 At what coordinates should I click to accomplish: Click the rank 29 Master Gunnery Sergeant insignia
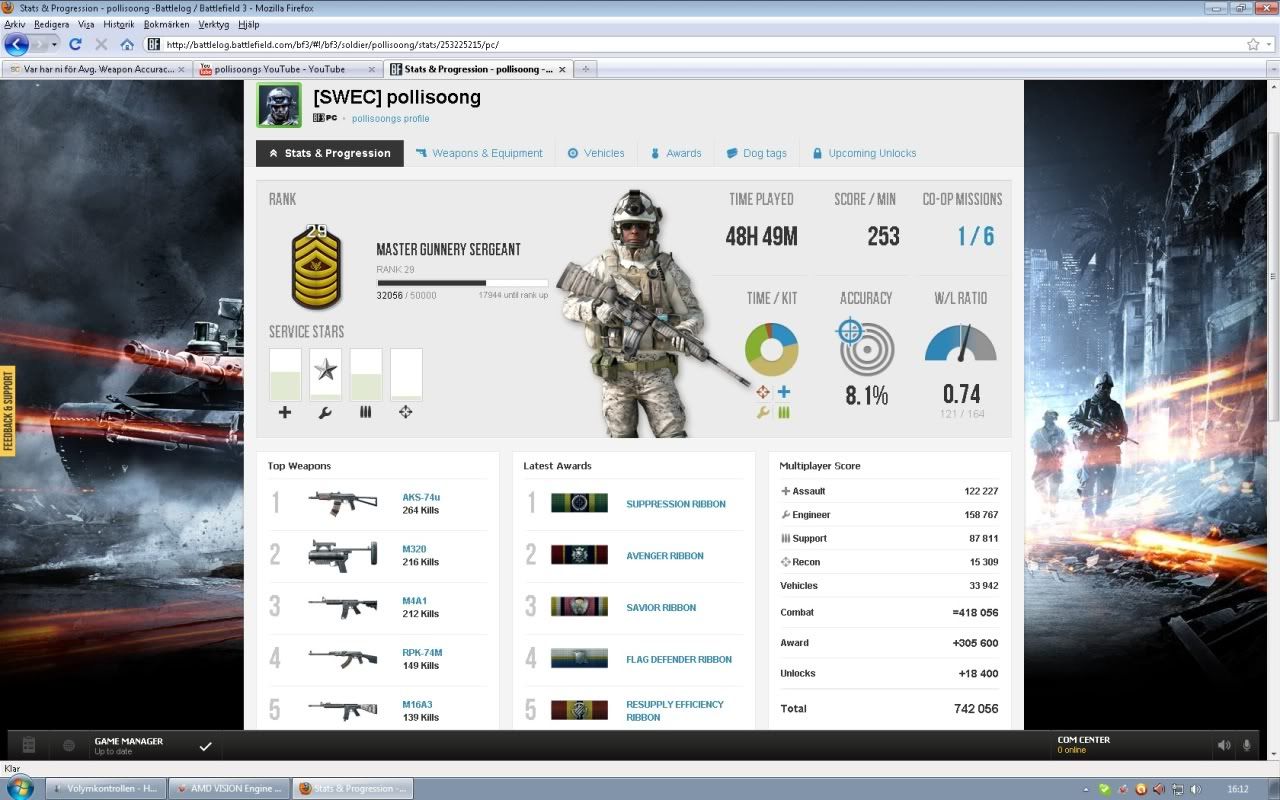click(316, 266)
